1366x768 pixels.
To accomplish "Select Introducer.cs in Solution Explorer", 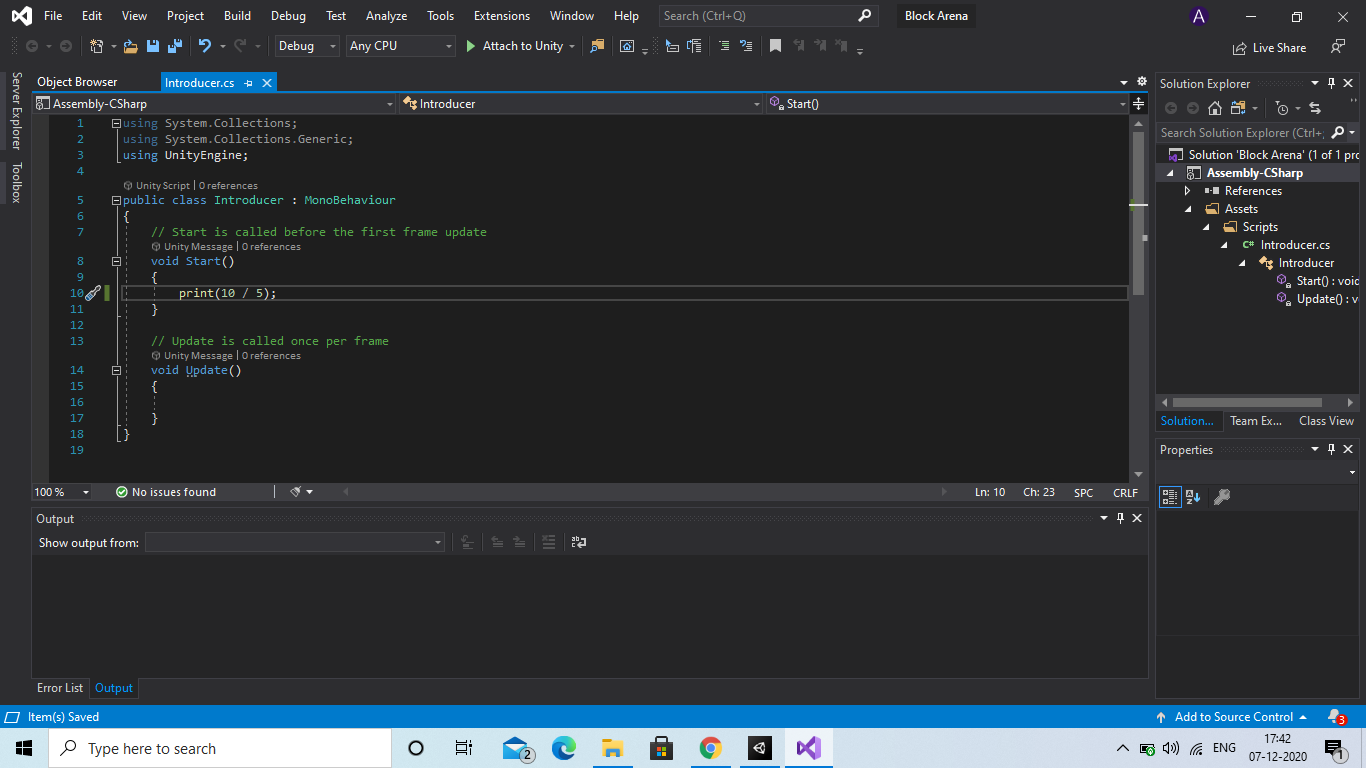I will 1295,244.
